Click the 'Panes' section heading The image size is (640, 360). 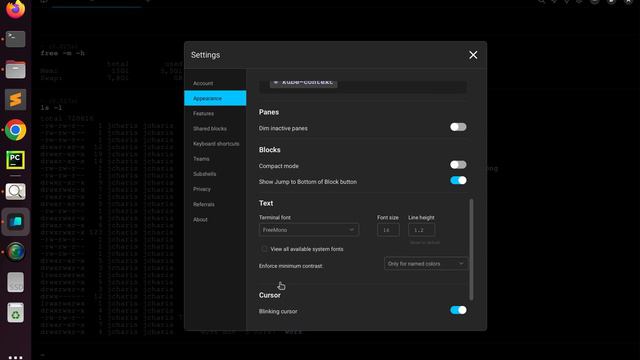coord(269,112)
